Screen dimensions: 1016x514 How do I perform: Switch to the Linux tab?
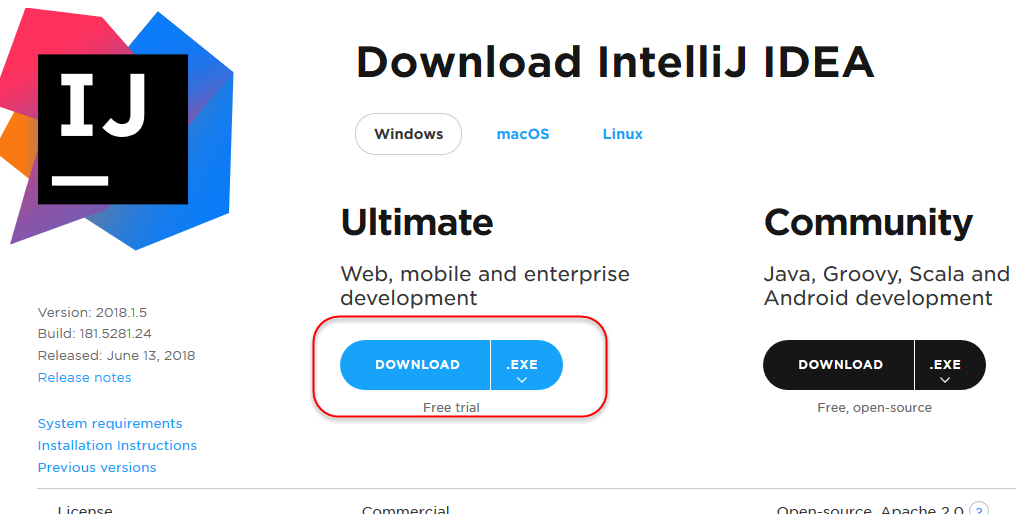pyautogui.click(x=623, y=134)
